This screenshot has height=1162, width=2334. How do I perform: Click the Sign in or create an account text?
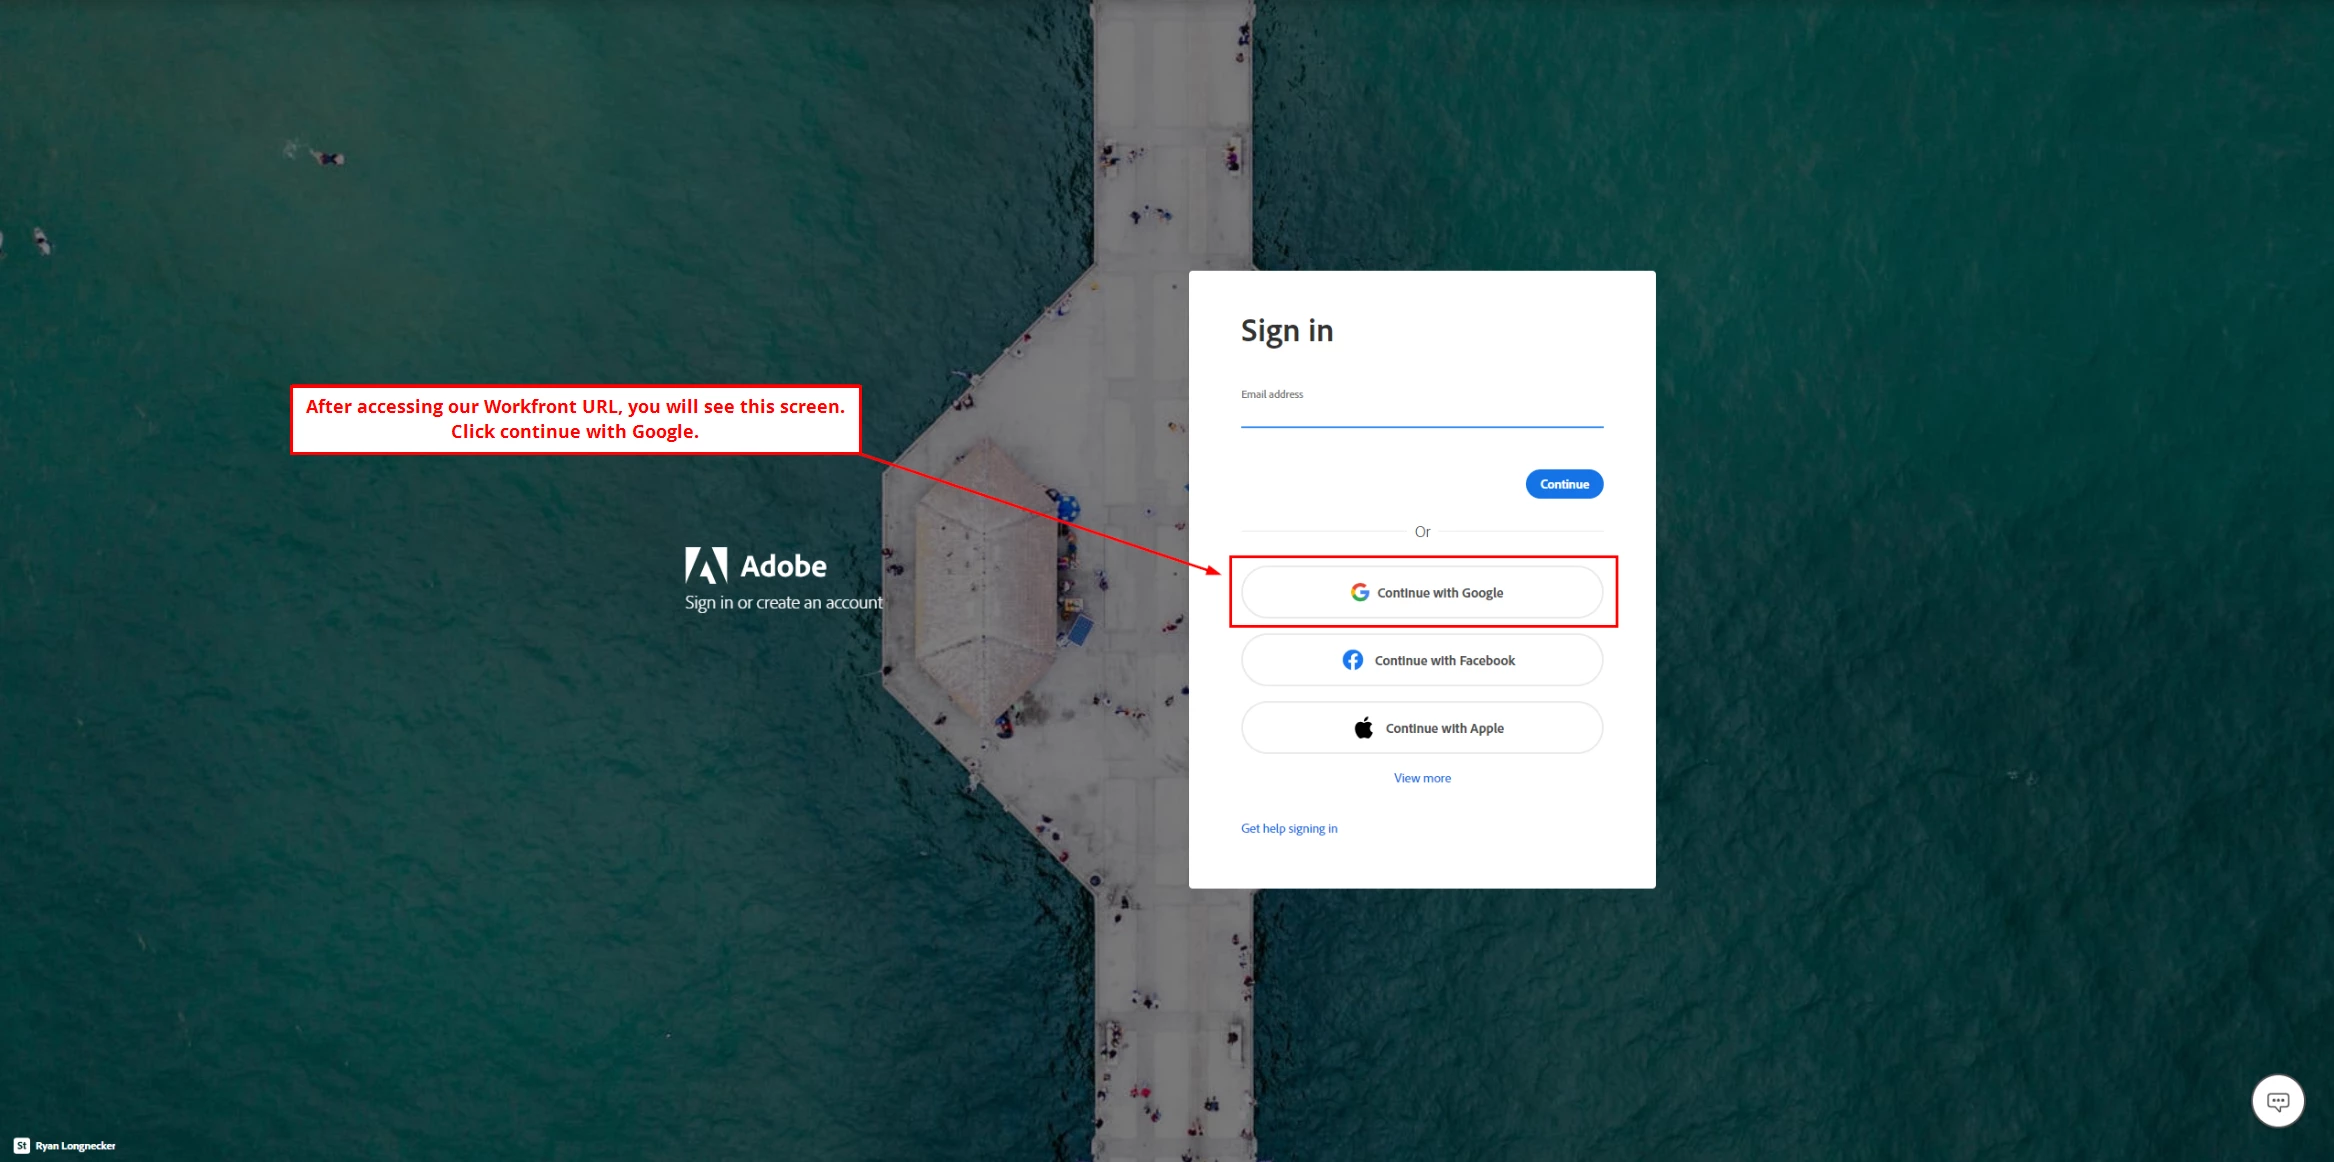point(783,603)
